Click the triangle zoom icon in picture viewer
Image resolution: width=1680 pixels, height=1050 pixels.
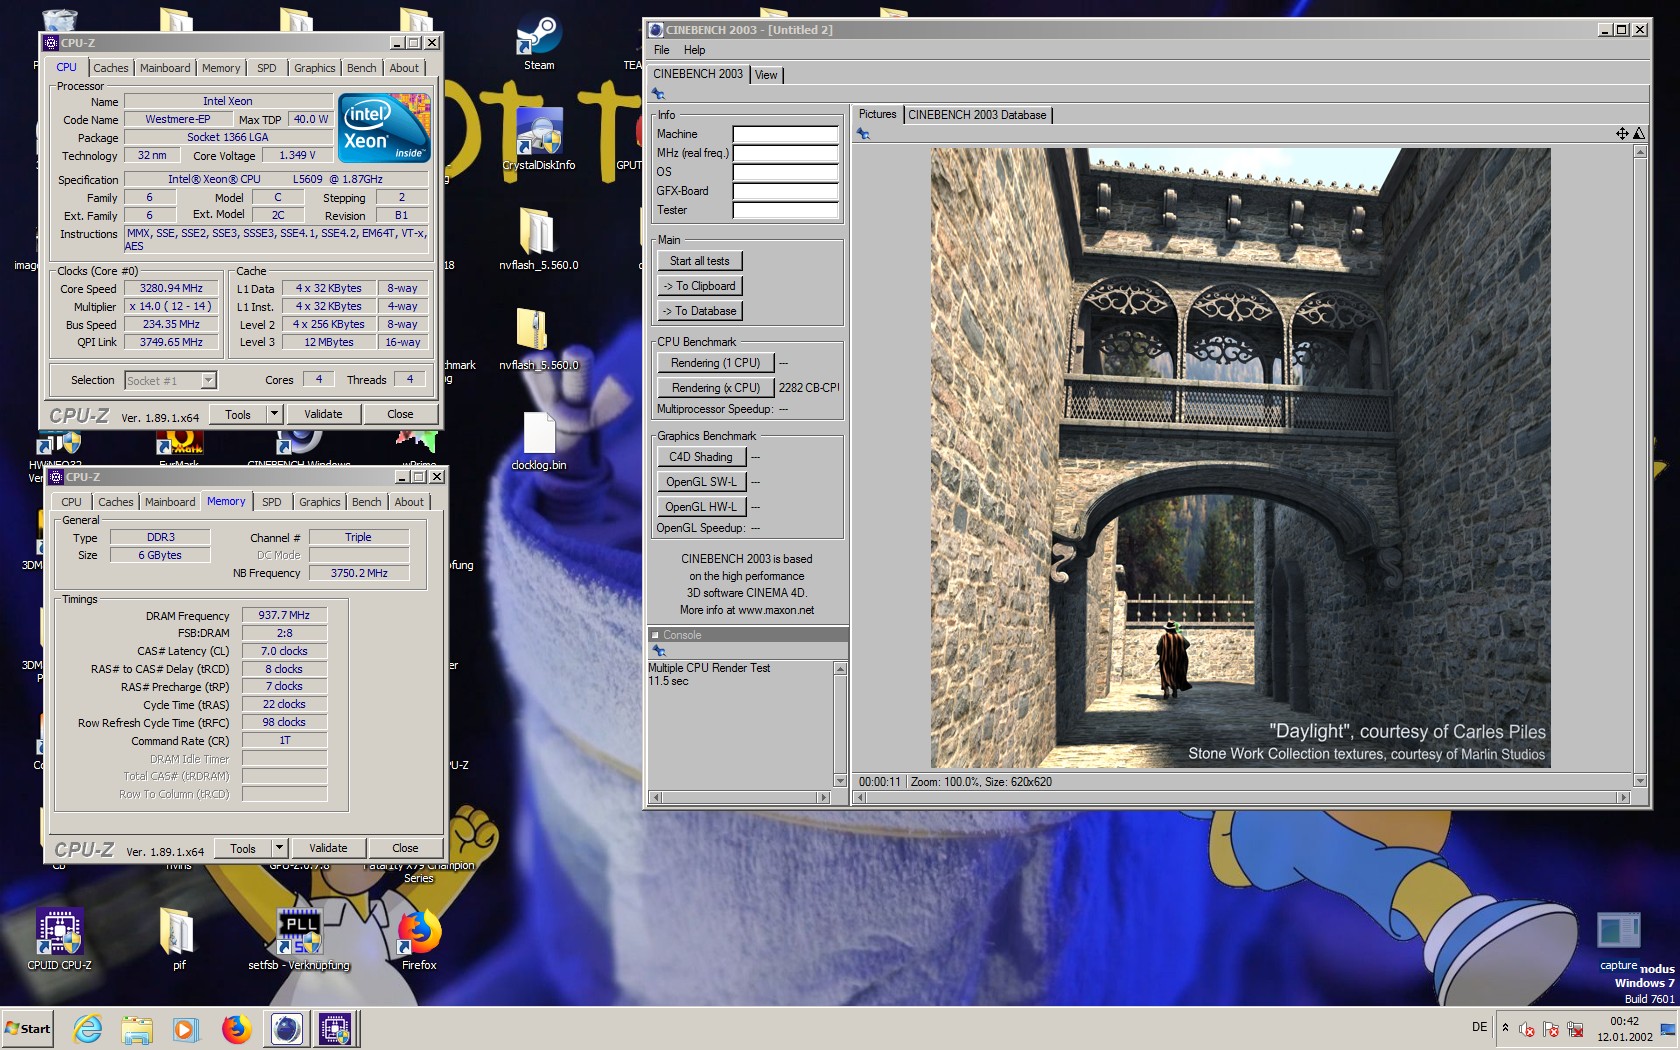click(1639, 133)
